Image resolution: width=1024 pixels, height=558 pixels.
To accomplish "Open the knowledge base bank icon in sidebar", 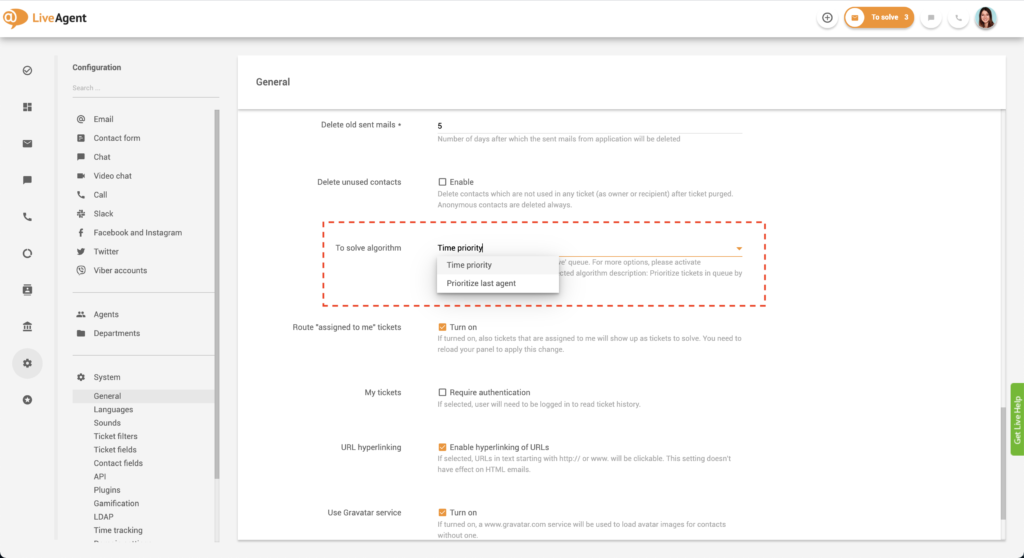I will pos(27,327).
